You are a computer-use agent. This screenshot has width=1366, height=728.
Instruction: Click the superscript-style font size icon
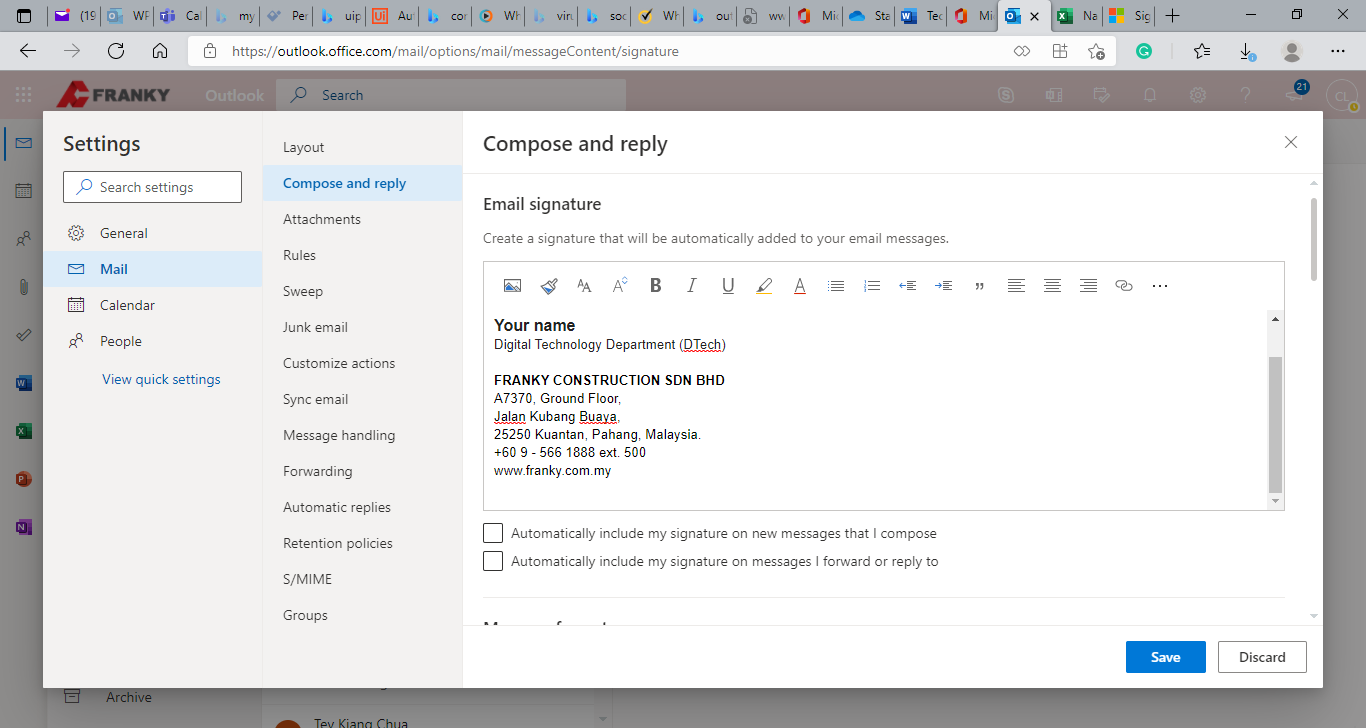[620, 286]
